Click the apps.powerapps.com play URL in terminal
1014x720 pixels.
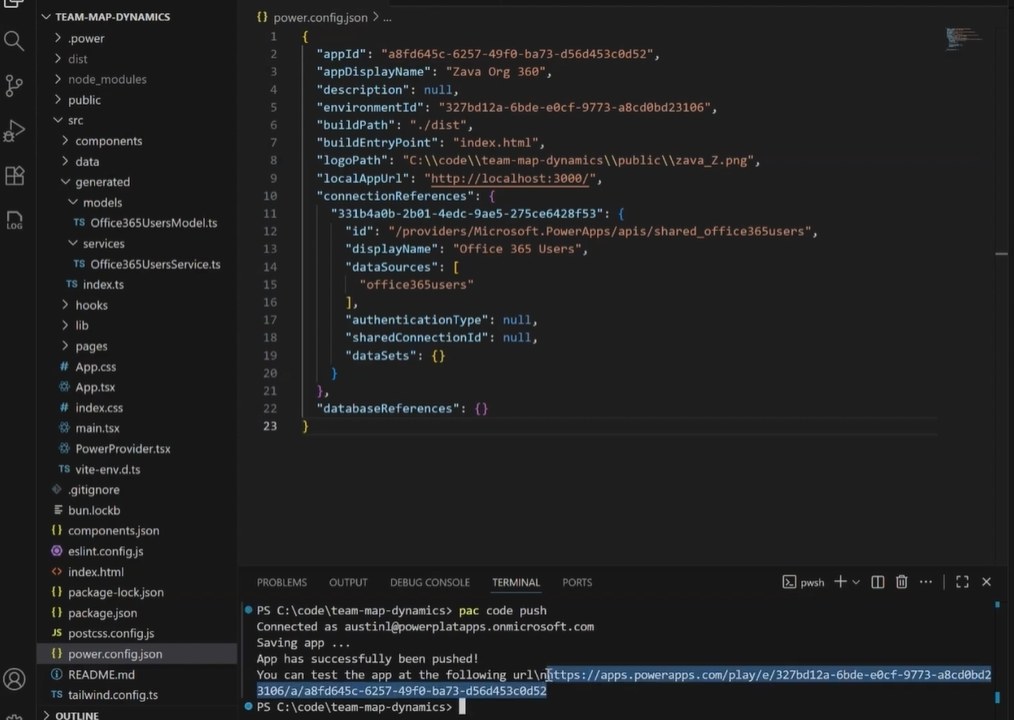pyautogui.click(x=624, y=682)
